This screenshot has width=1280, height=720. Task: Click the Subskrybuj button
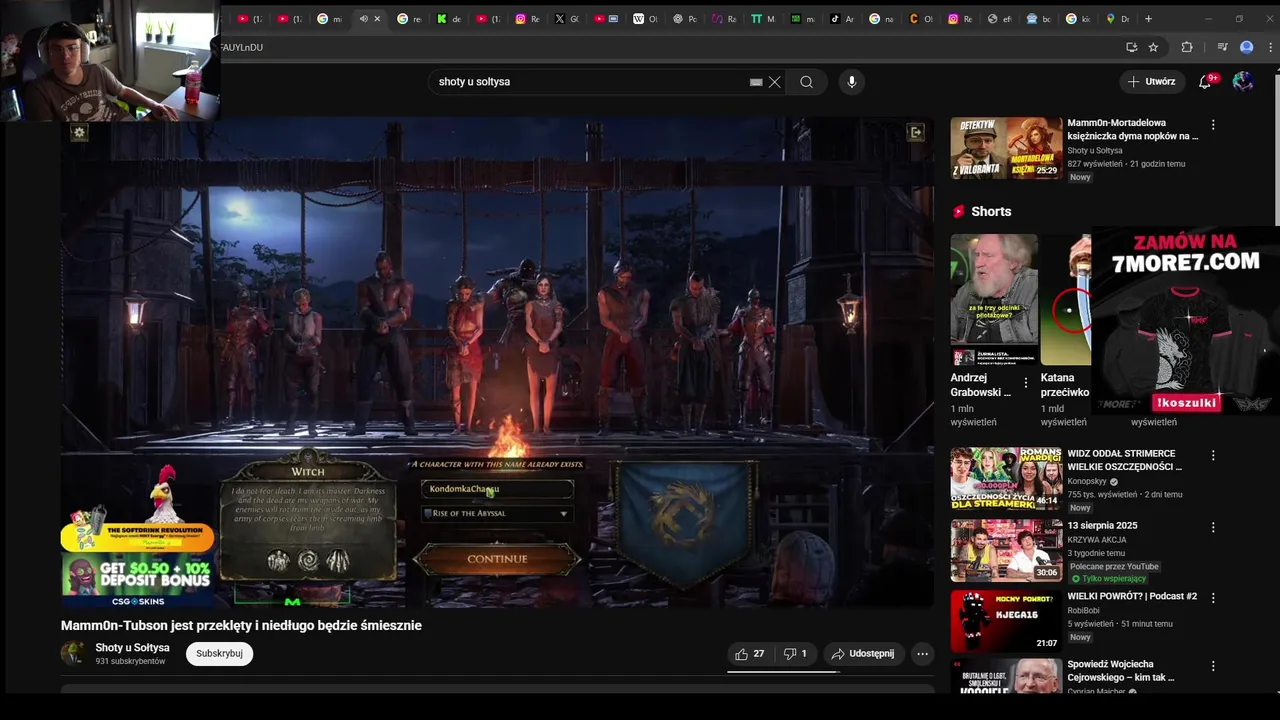click(219, 654)
